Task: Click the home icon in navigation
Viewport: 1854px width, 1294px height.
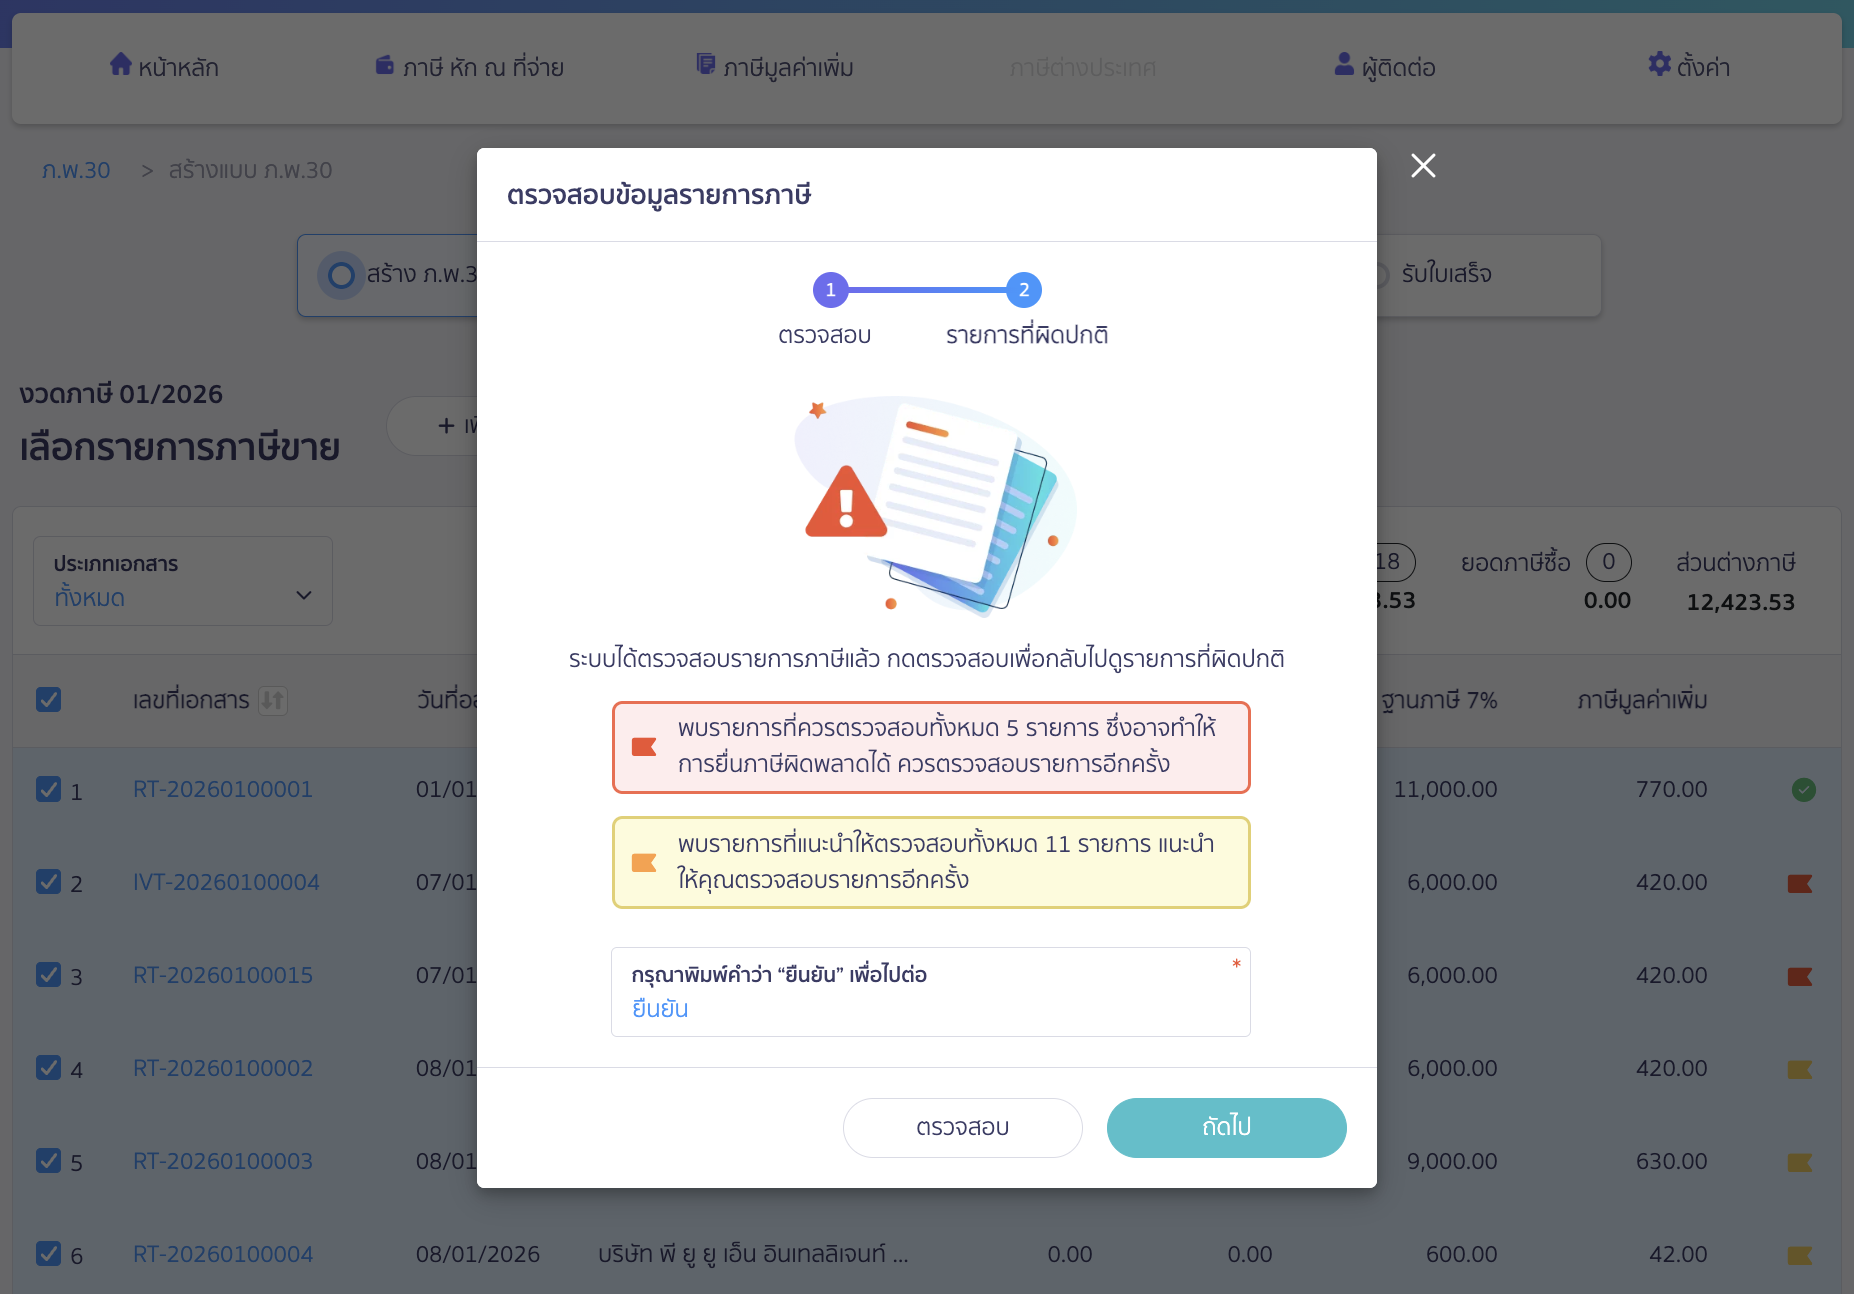Action: pyautogui.click(x=121, y=65)
